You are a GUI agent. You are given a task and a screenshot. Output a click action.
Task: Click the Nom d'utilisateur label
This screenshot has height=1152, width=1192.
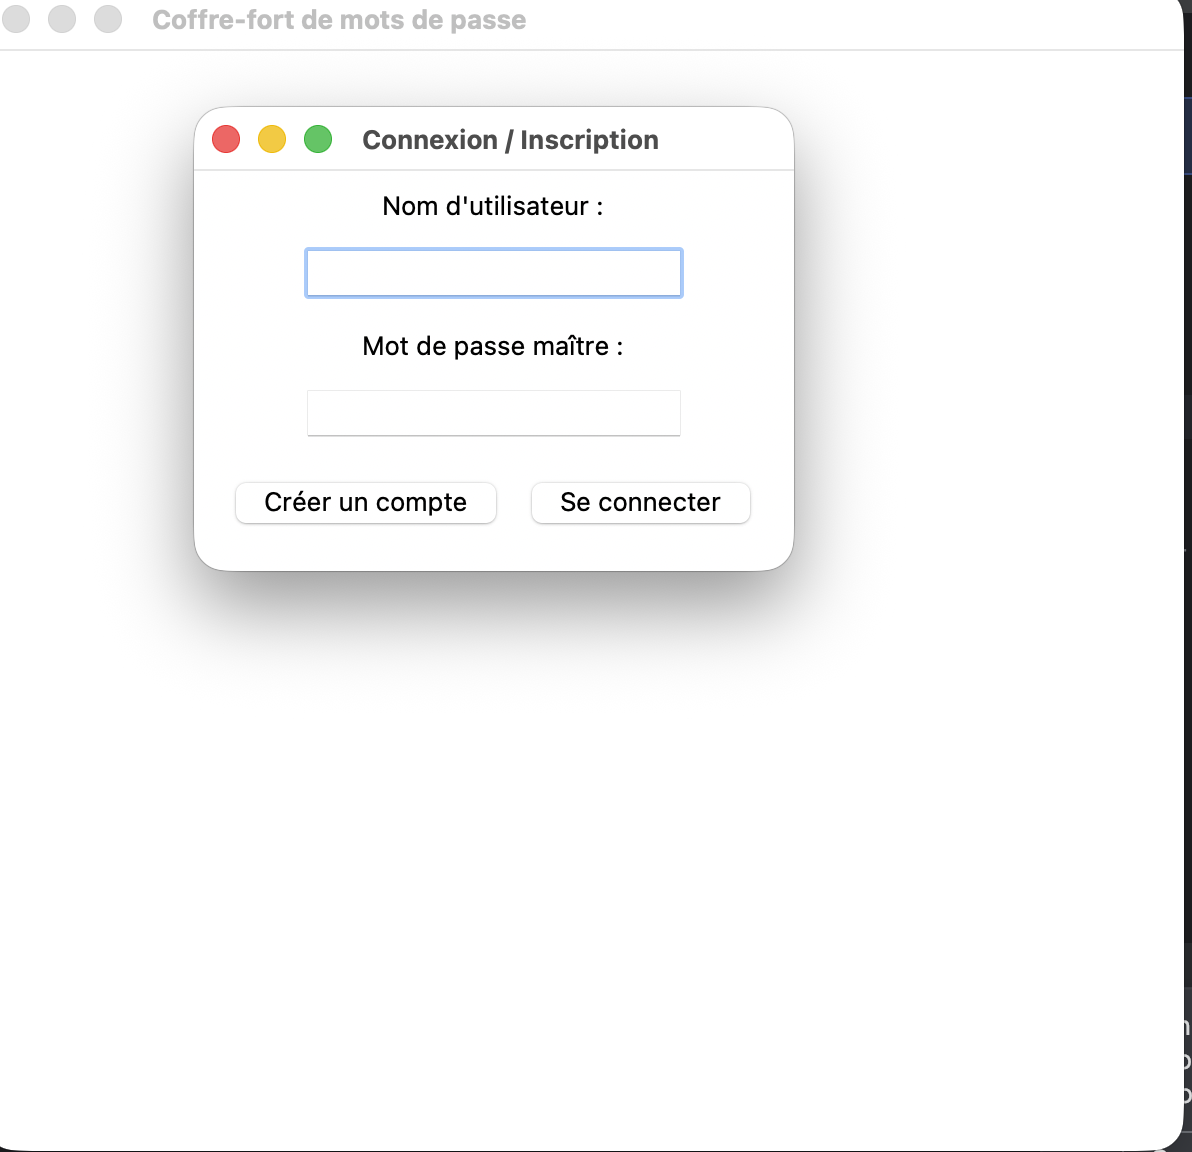click(x=493, y=206)
